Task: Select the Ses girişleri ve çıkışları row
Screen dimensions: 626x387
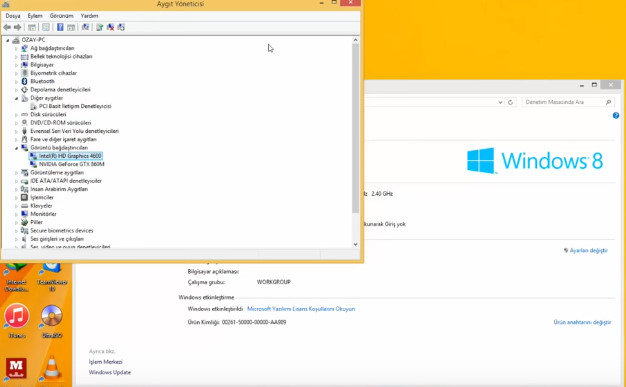Action: point(57,239)
